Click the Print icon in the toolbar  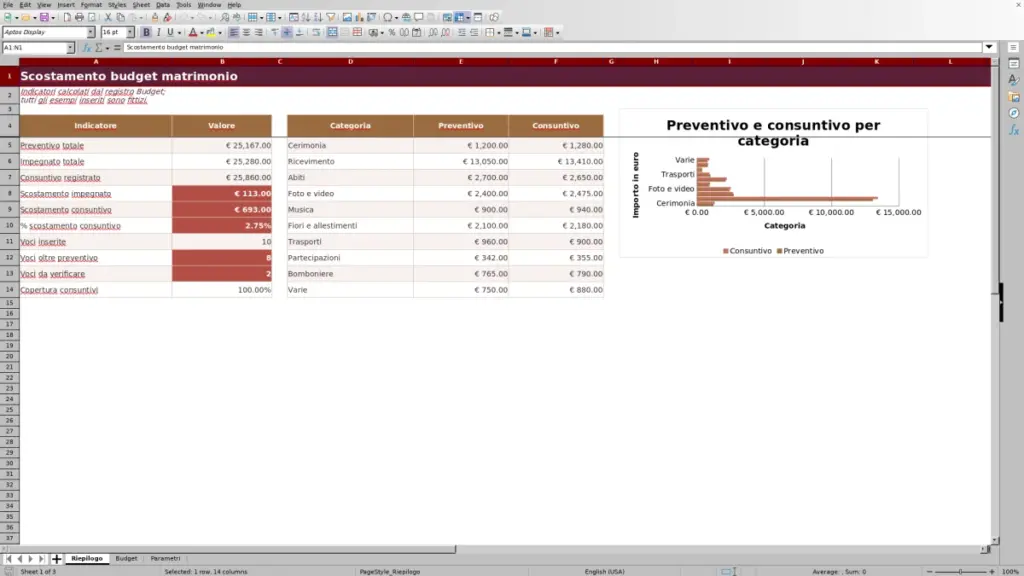[x=79, y=18]
